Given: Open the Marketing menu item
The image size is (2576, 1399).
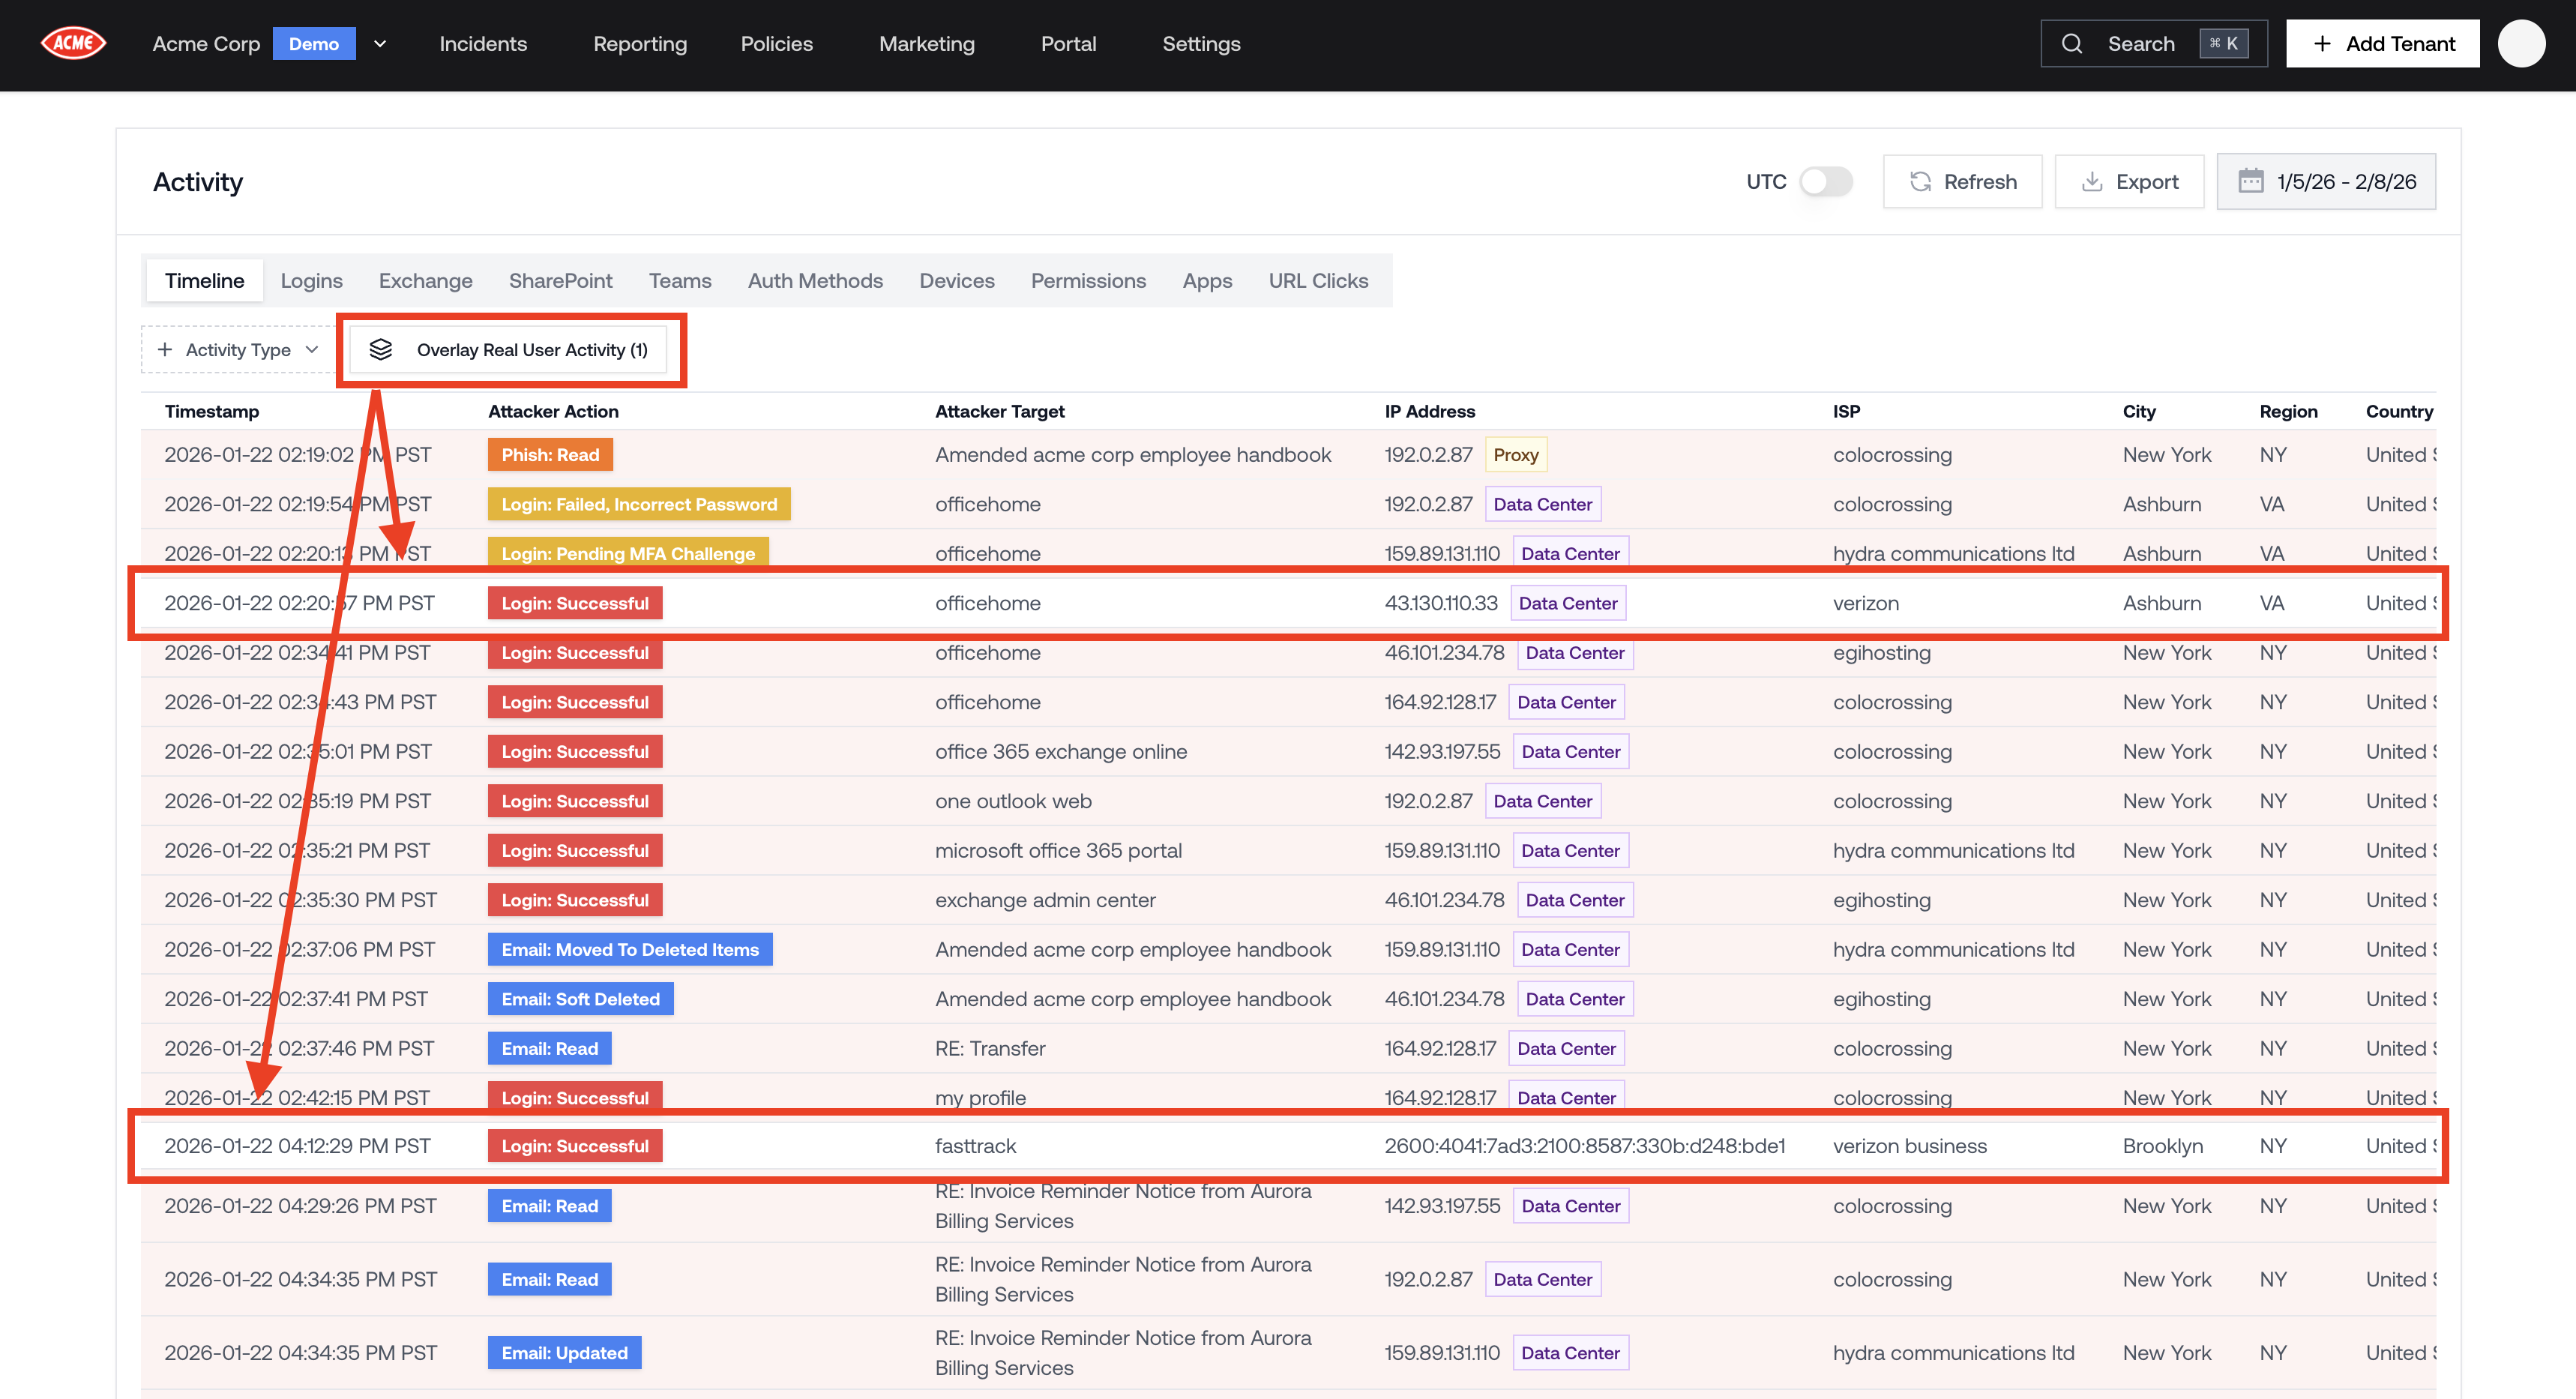Looking at the screenshot, I should point(926,44).
